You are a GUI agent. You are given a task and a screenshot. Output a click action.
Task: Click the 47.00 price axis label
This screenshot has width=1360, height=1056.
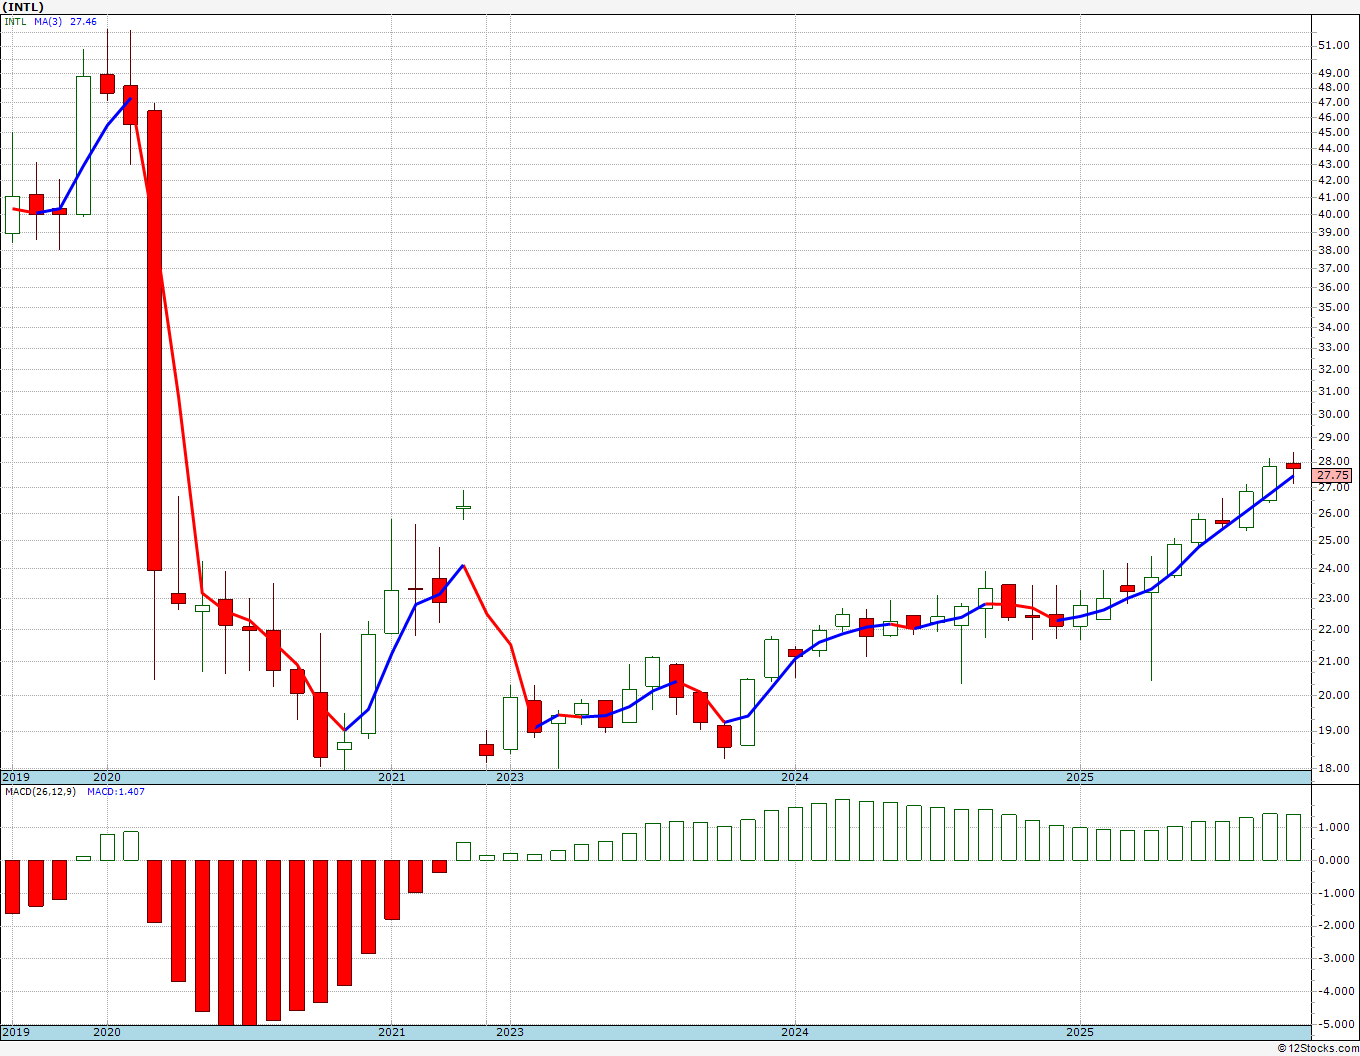point(1333,102)
